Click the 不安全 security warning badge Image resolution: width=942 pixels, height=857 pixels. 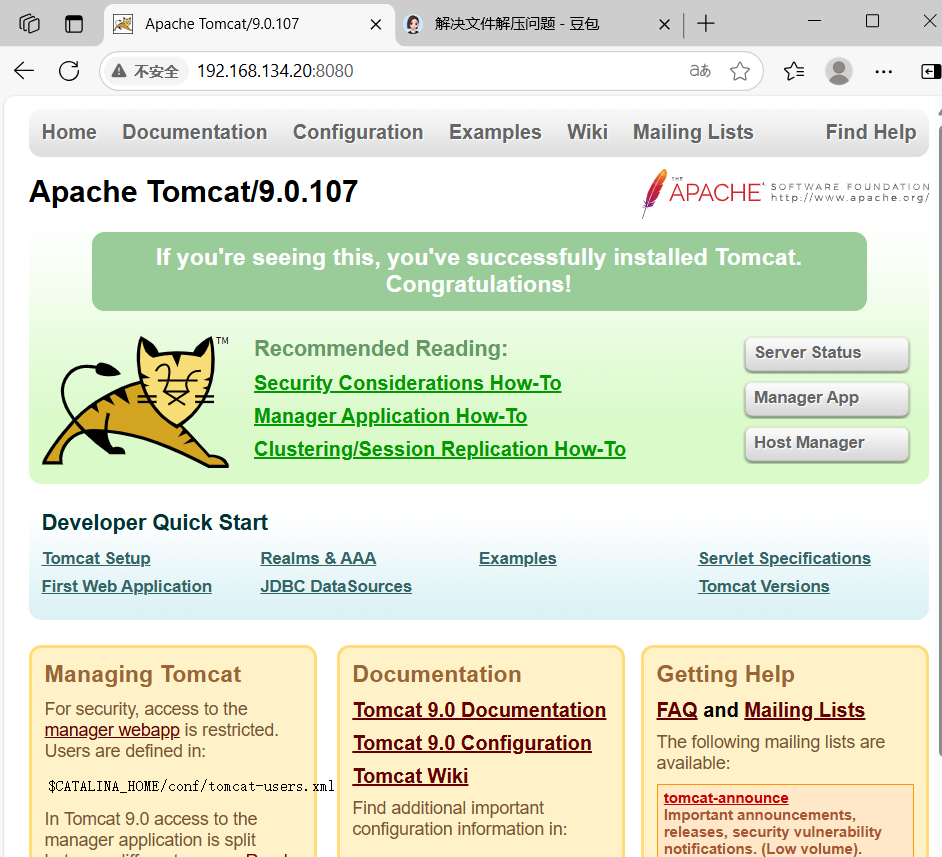click(x=146, y=71)
